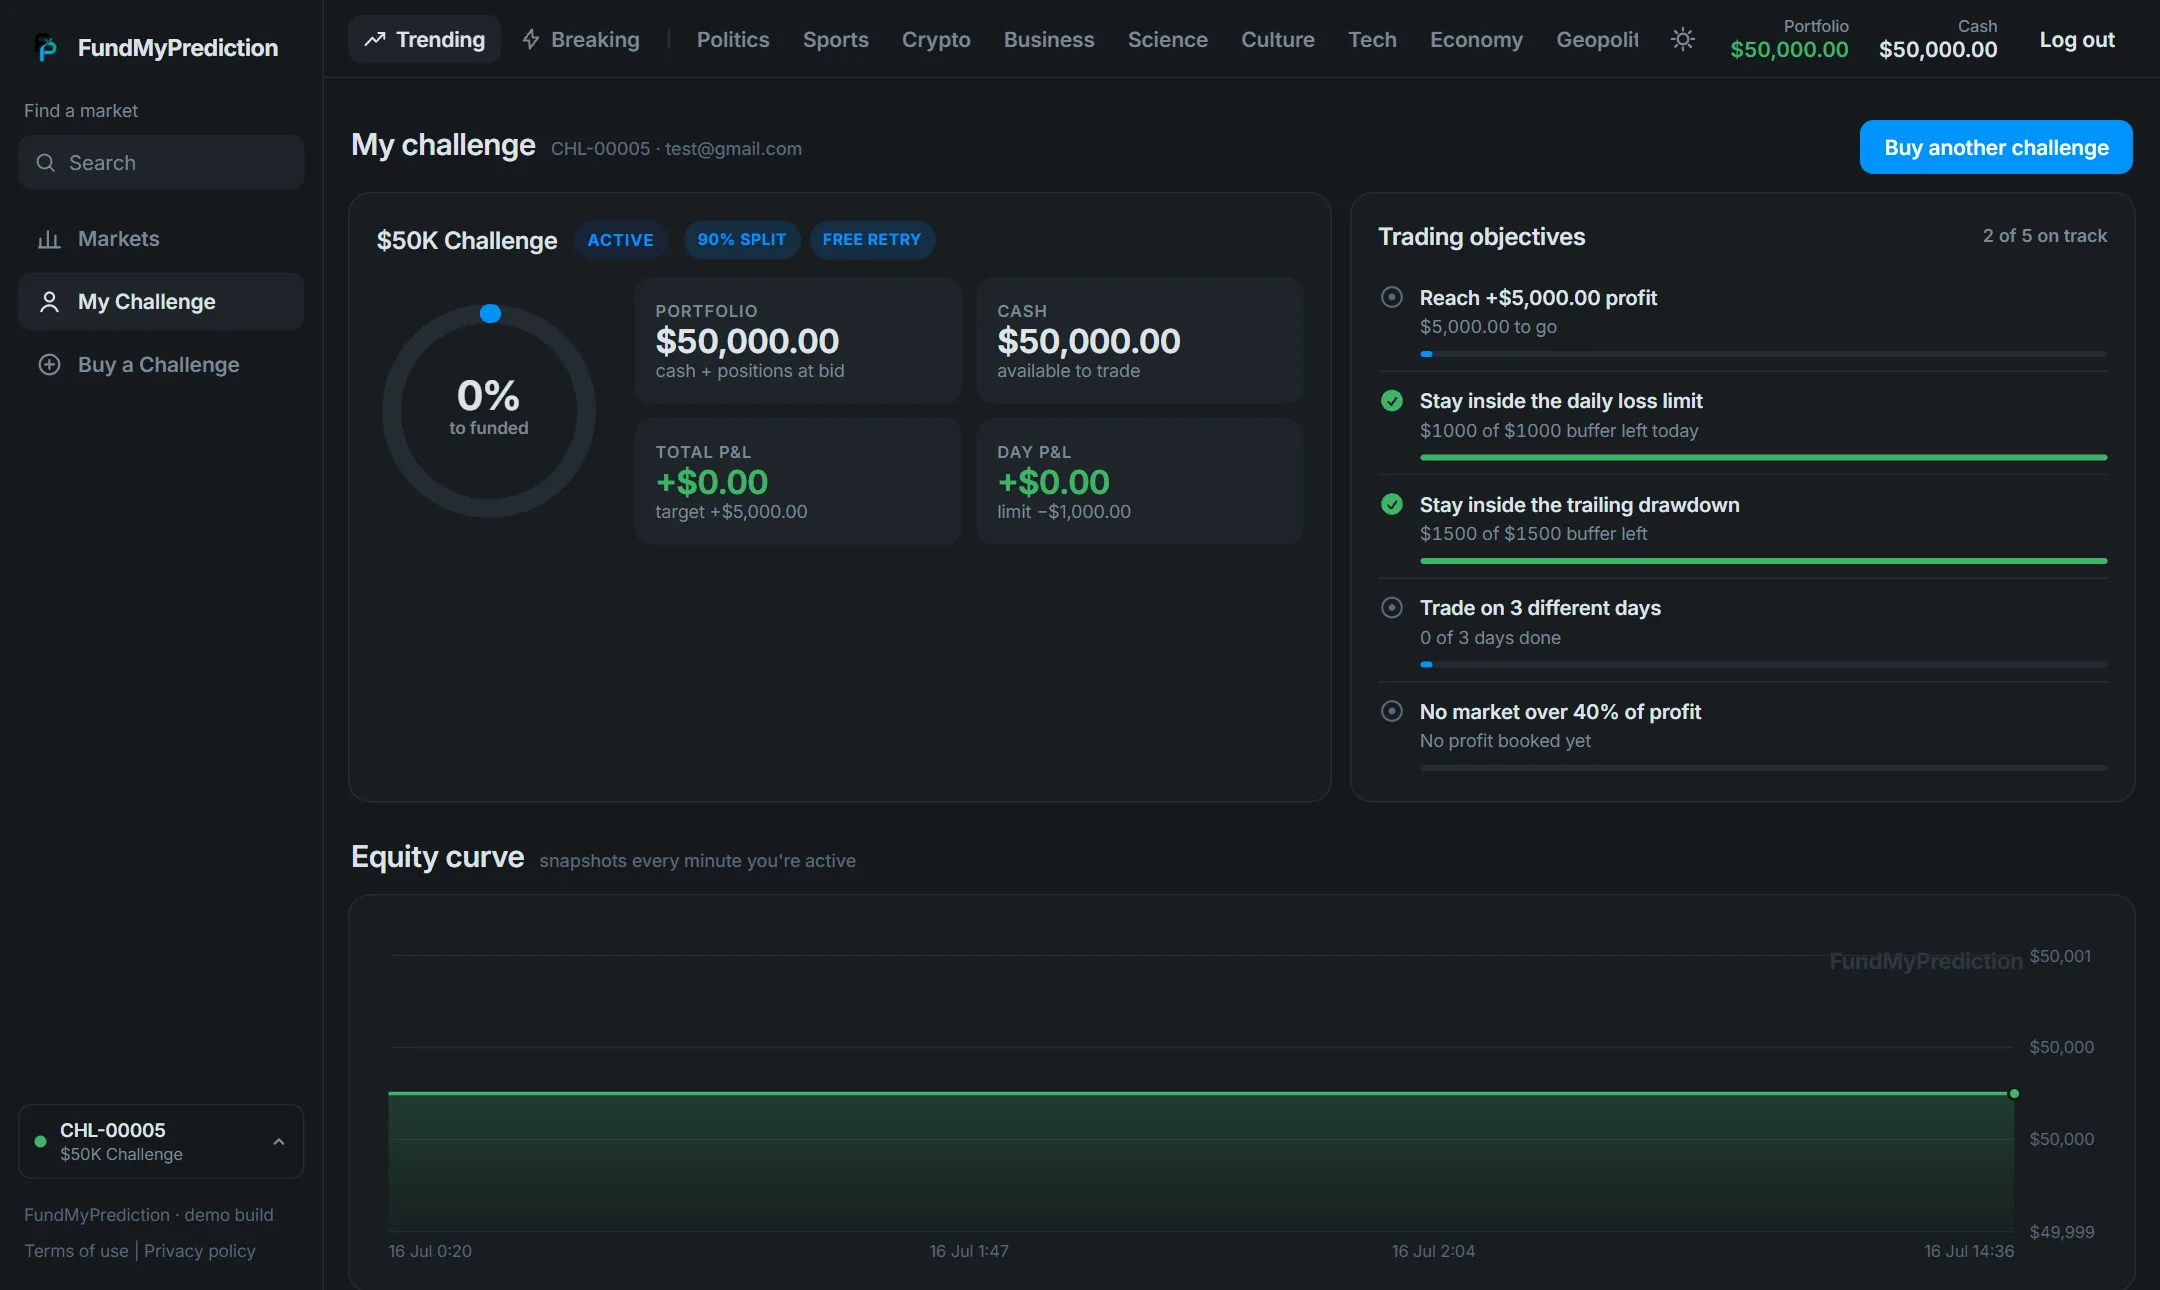
Task: Click the FundMyPrediction brand name
Action: point(178,48)
